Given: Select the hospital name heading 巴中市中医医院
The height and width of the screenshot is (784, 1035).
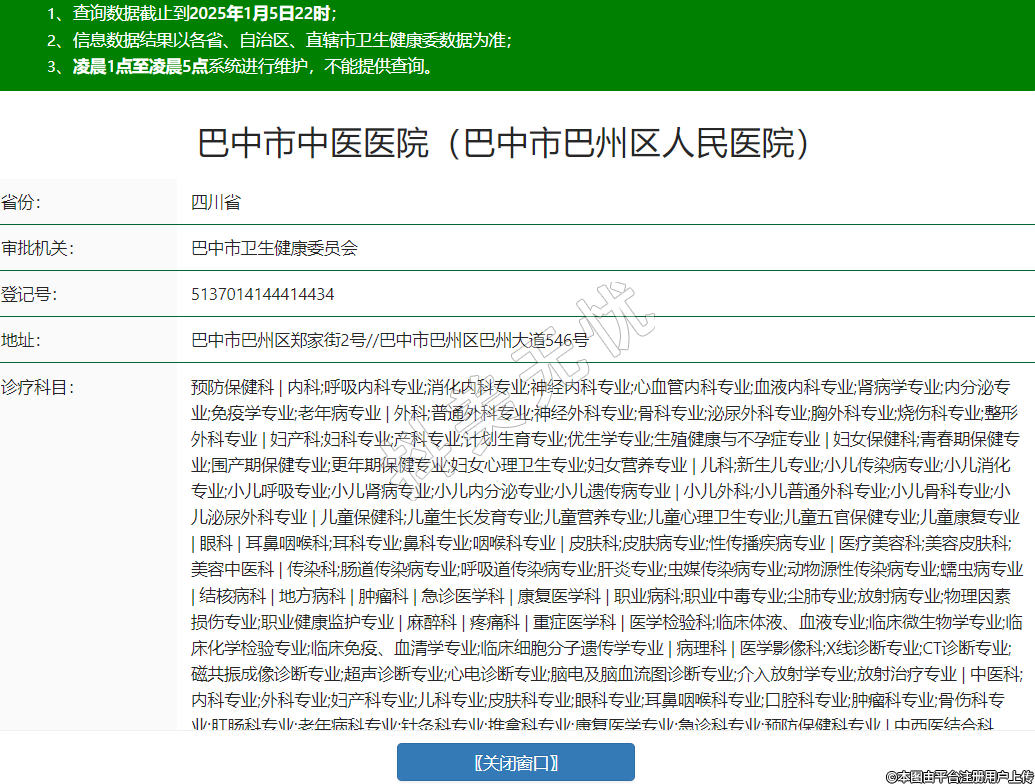Looking at the screenshot, I should 503,144.
